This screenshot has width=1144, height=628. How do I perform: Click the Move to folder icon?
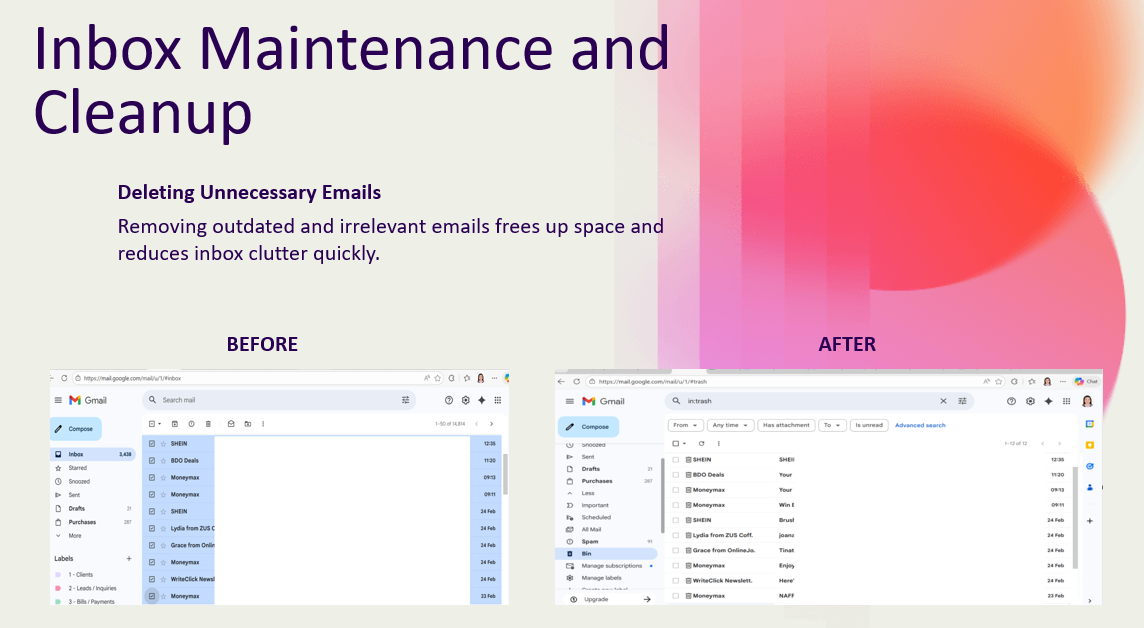[247, 424]
